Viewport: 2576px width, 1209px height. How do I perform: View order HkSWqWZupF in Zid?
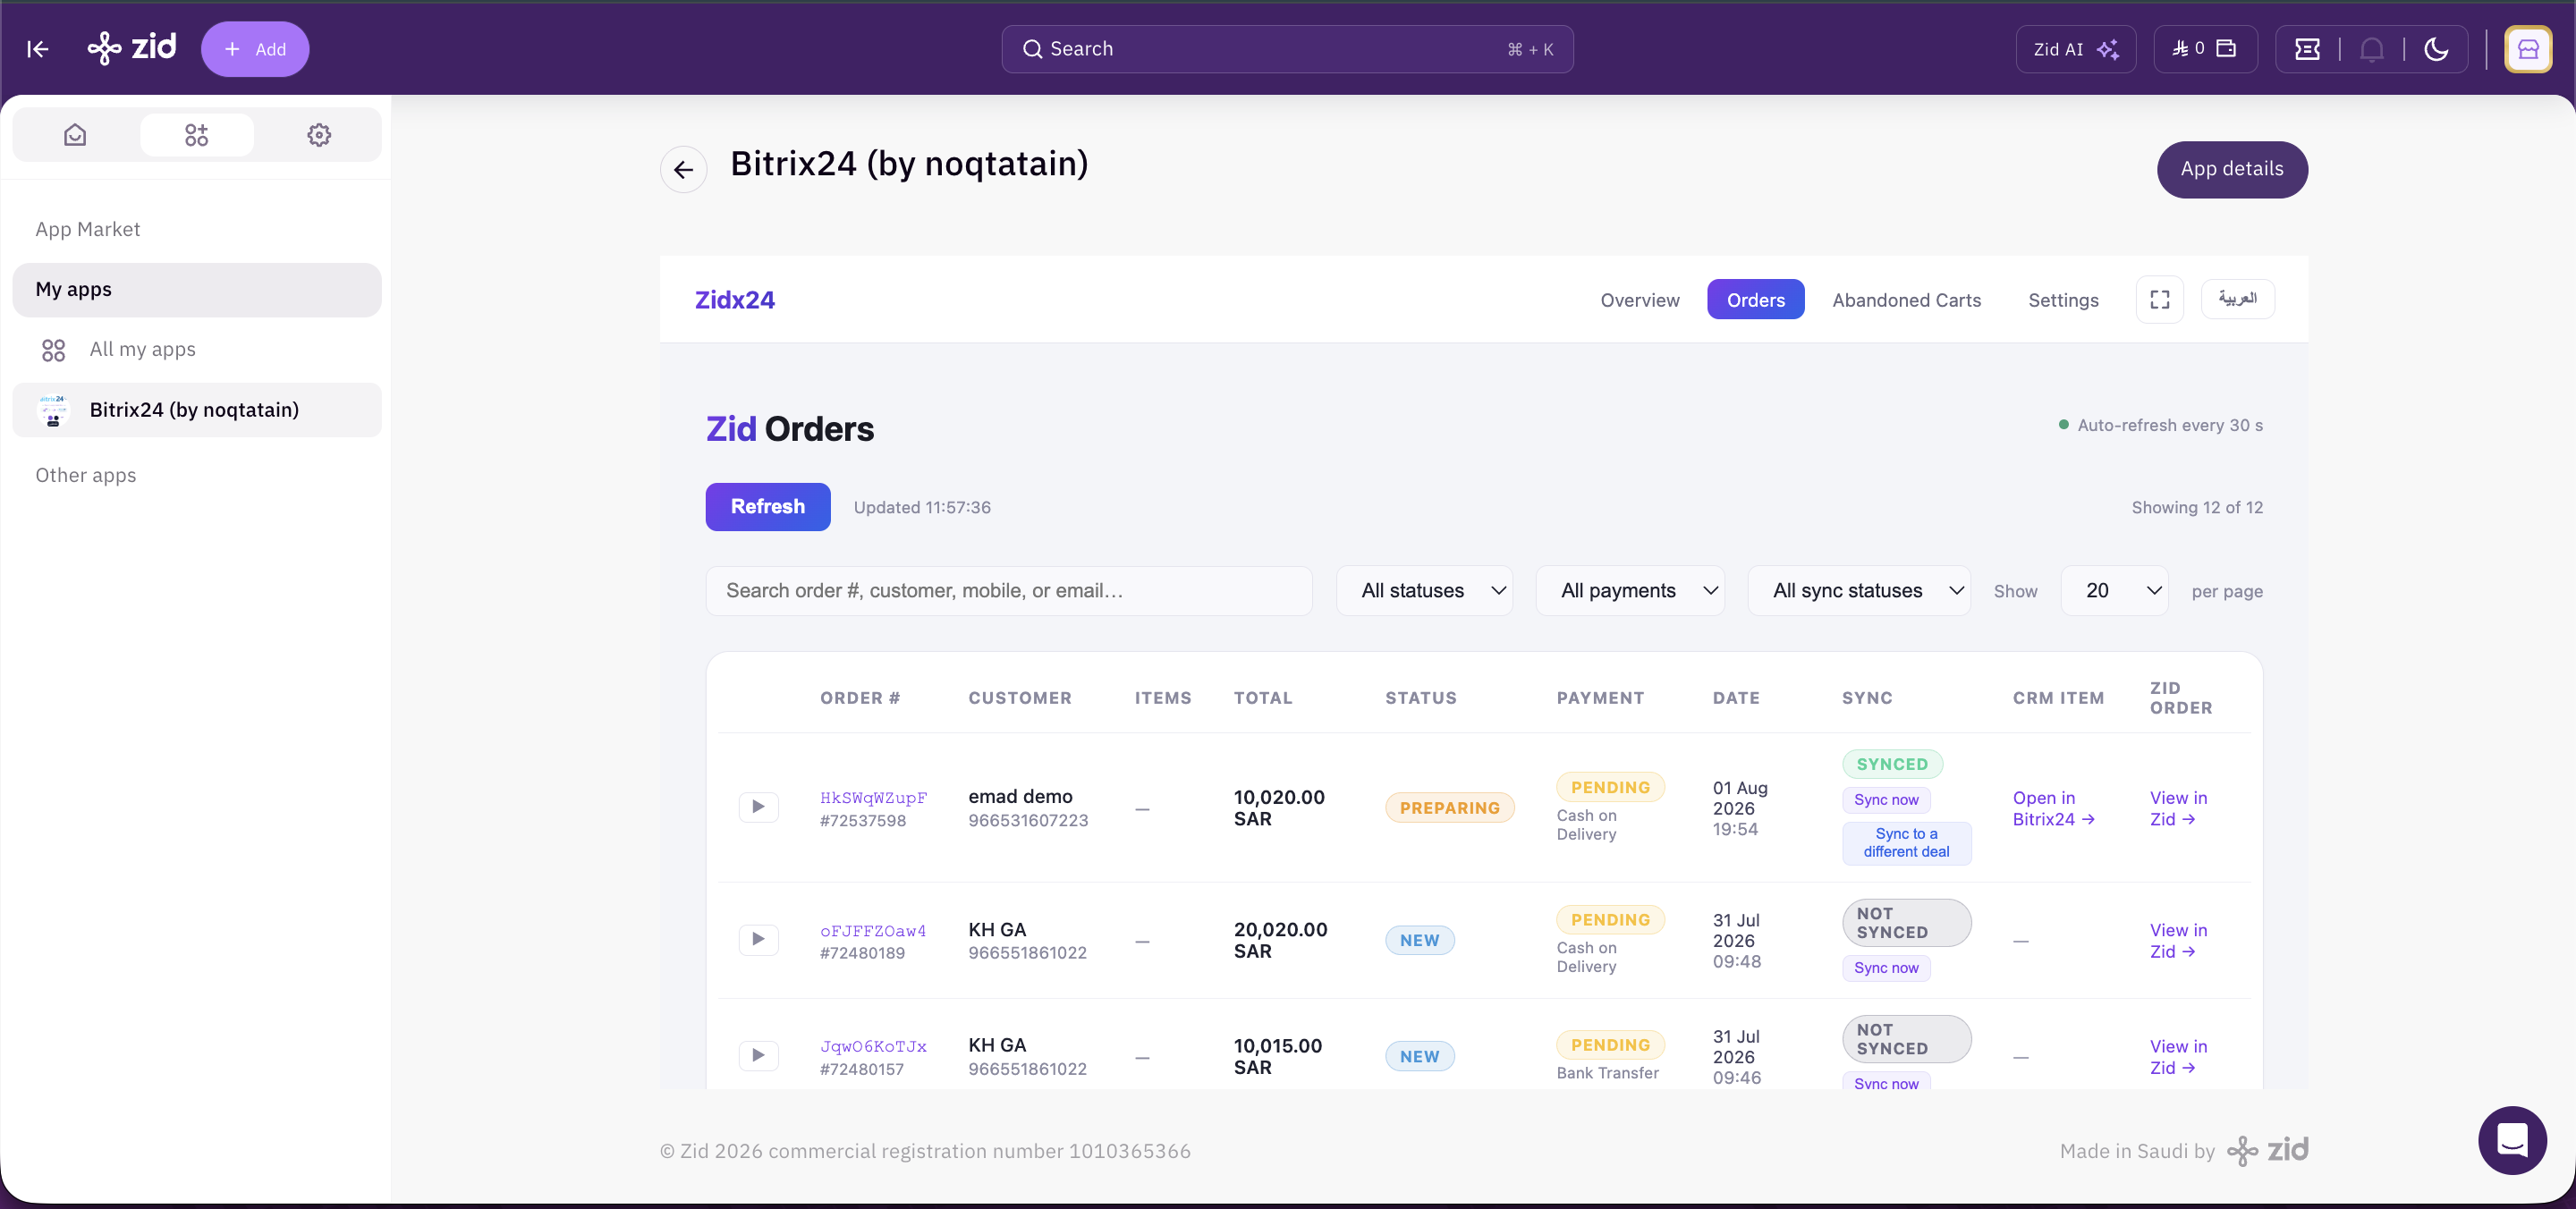click(x=2178, y=808)
